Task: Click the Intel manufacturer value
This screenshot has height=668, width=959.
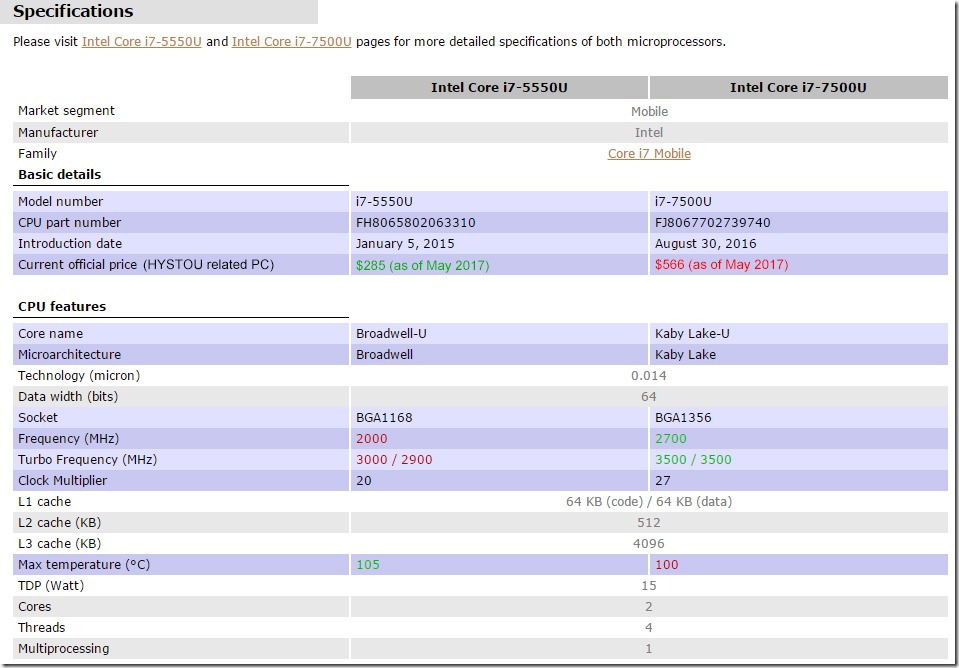Action: [x=649, y=132]
